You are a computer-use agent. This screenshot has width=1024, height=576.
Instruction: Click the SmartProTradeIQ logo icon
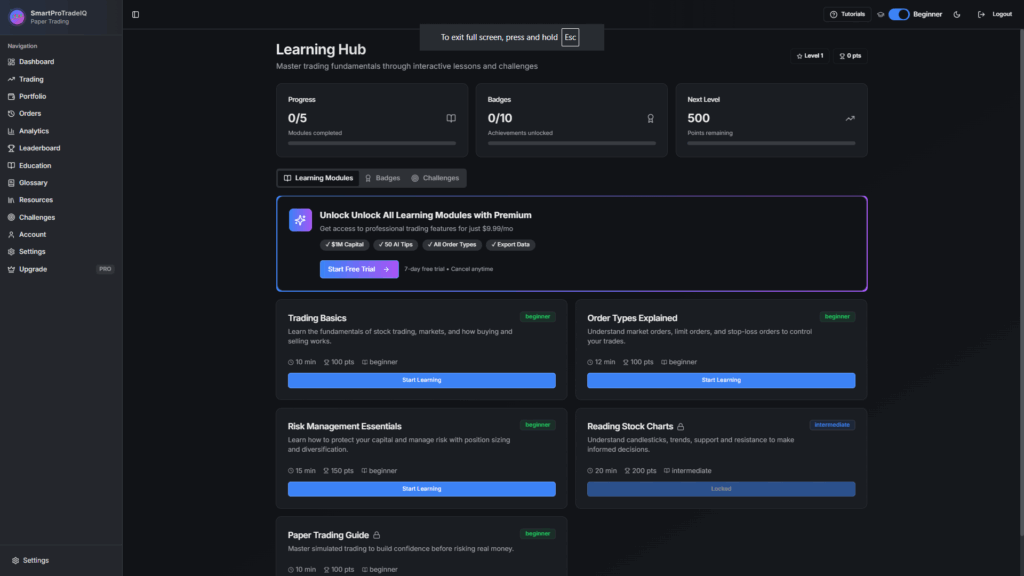[x=16, y=16]
